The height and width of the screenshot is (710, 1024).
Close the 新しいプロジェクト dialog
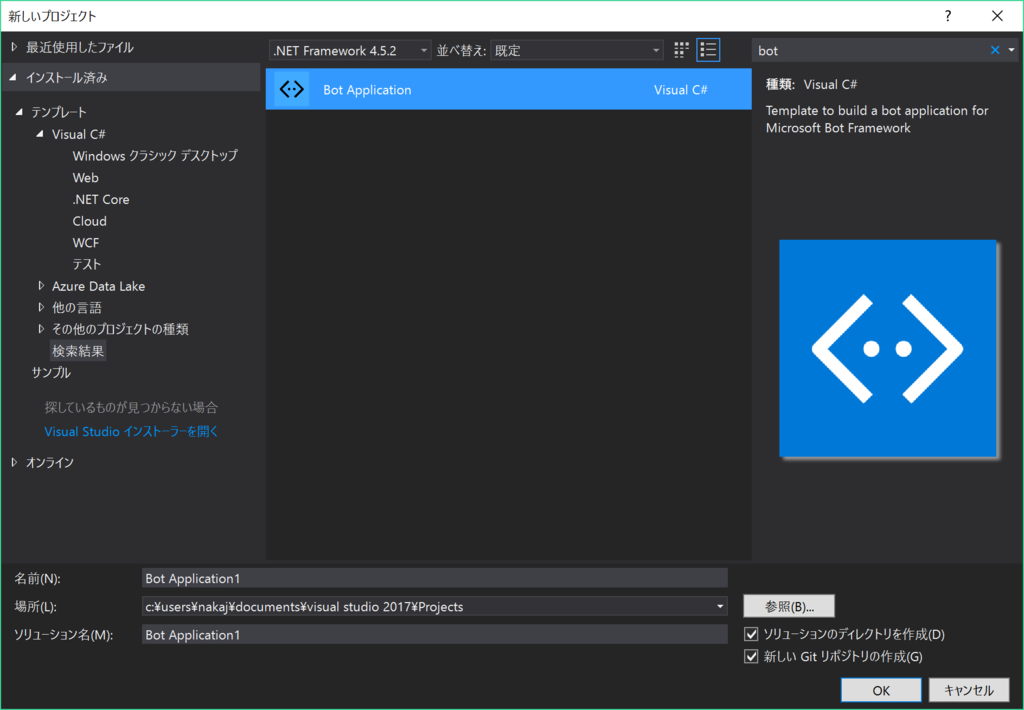coord(997,16)
